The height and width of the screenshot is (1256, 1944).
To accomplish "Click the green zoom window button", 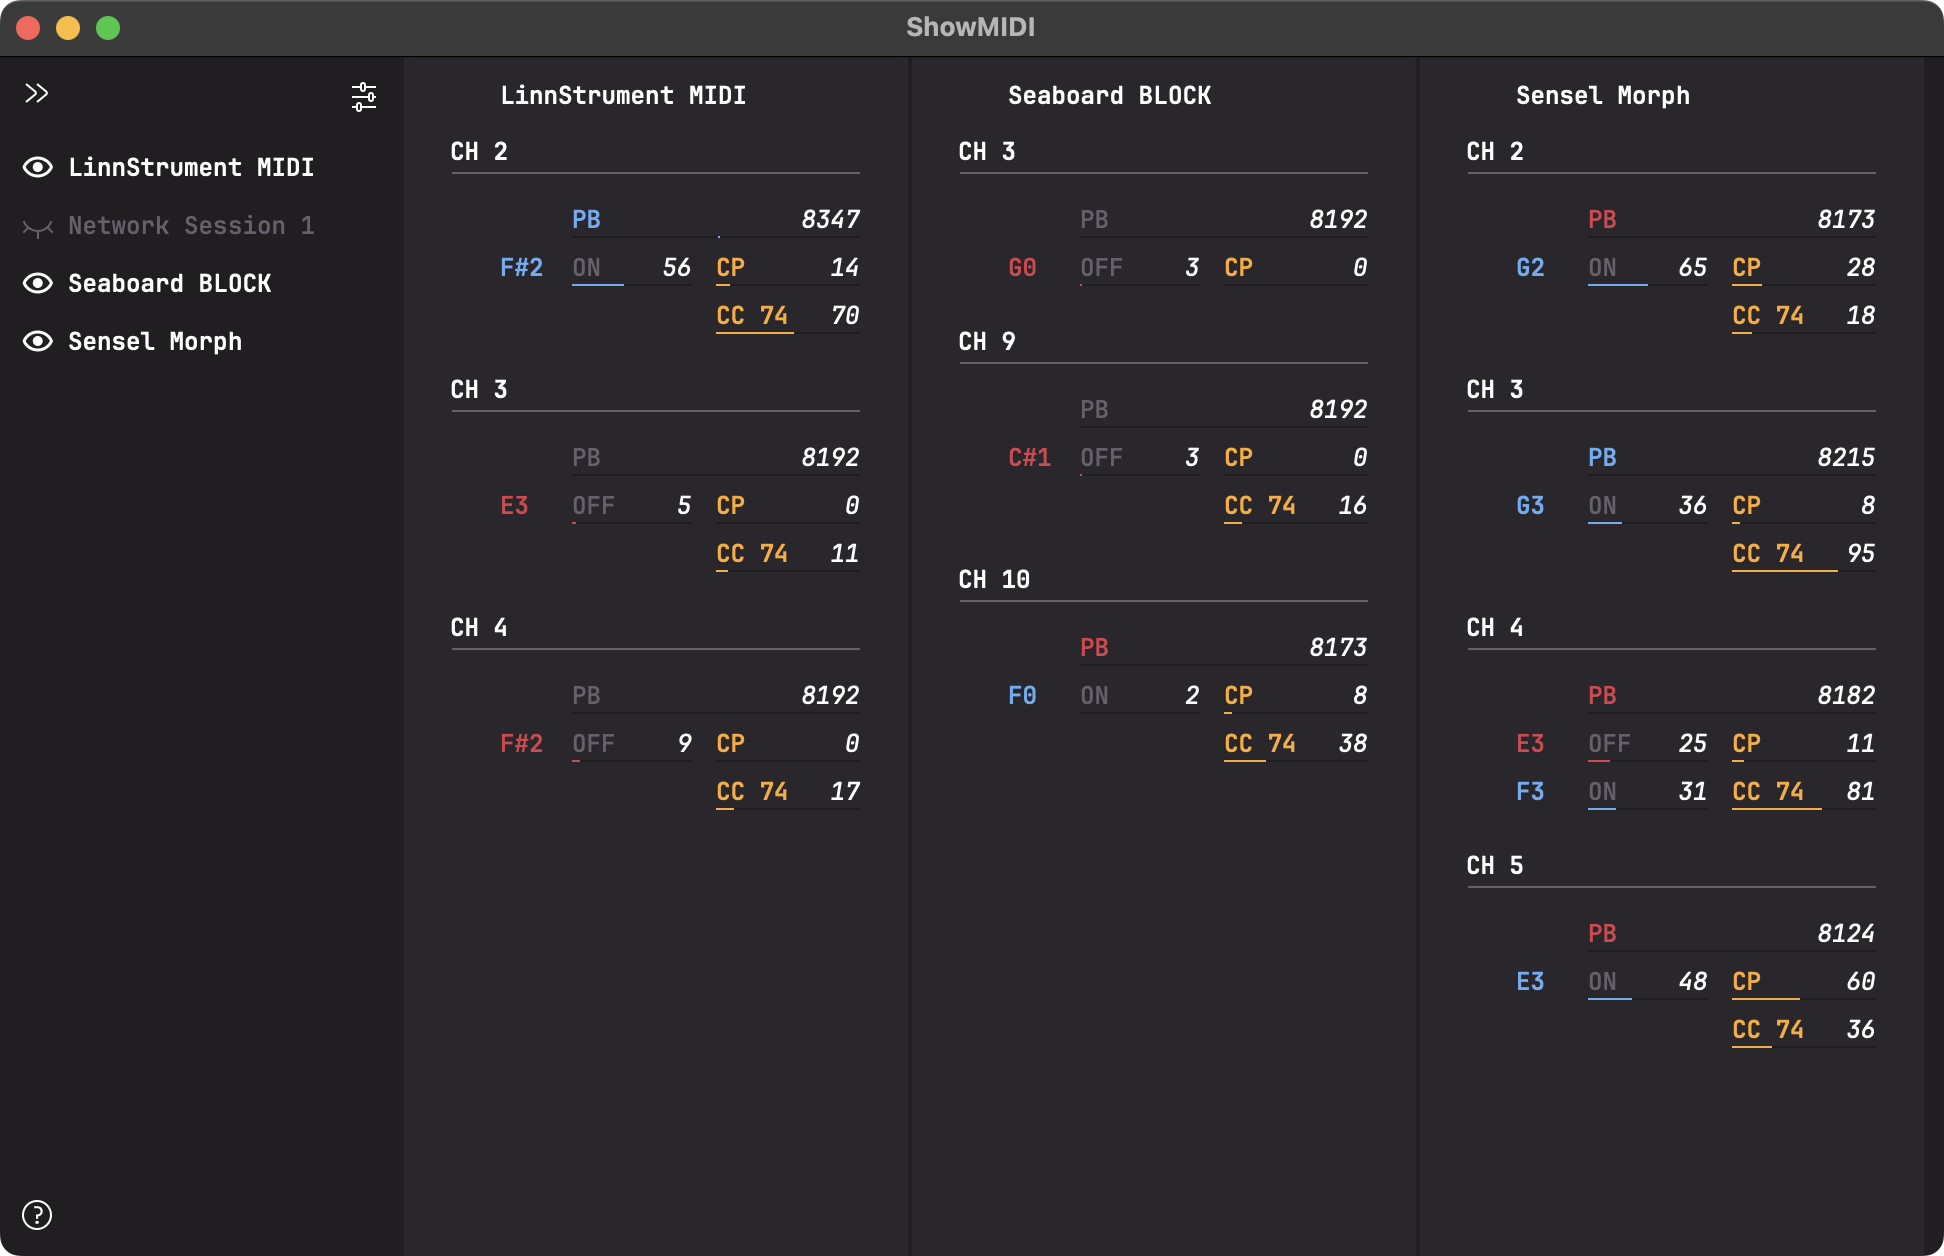I will (x=108, y=28).
